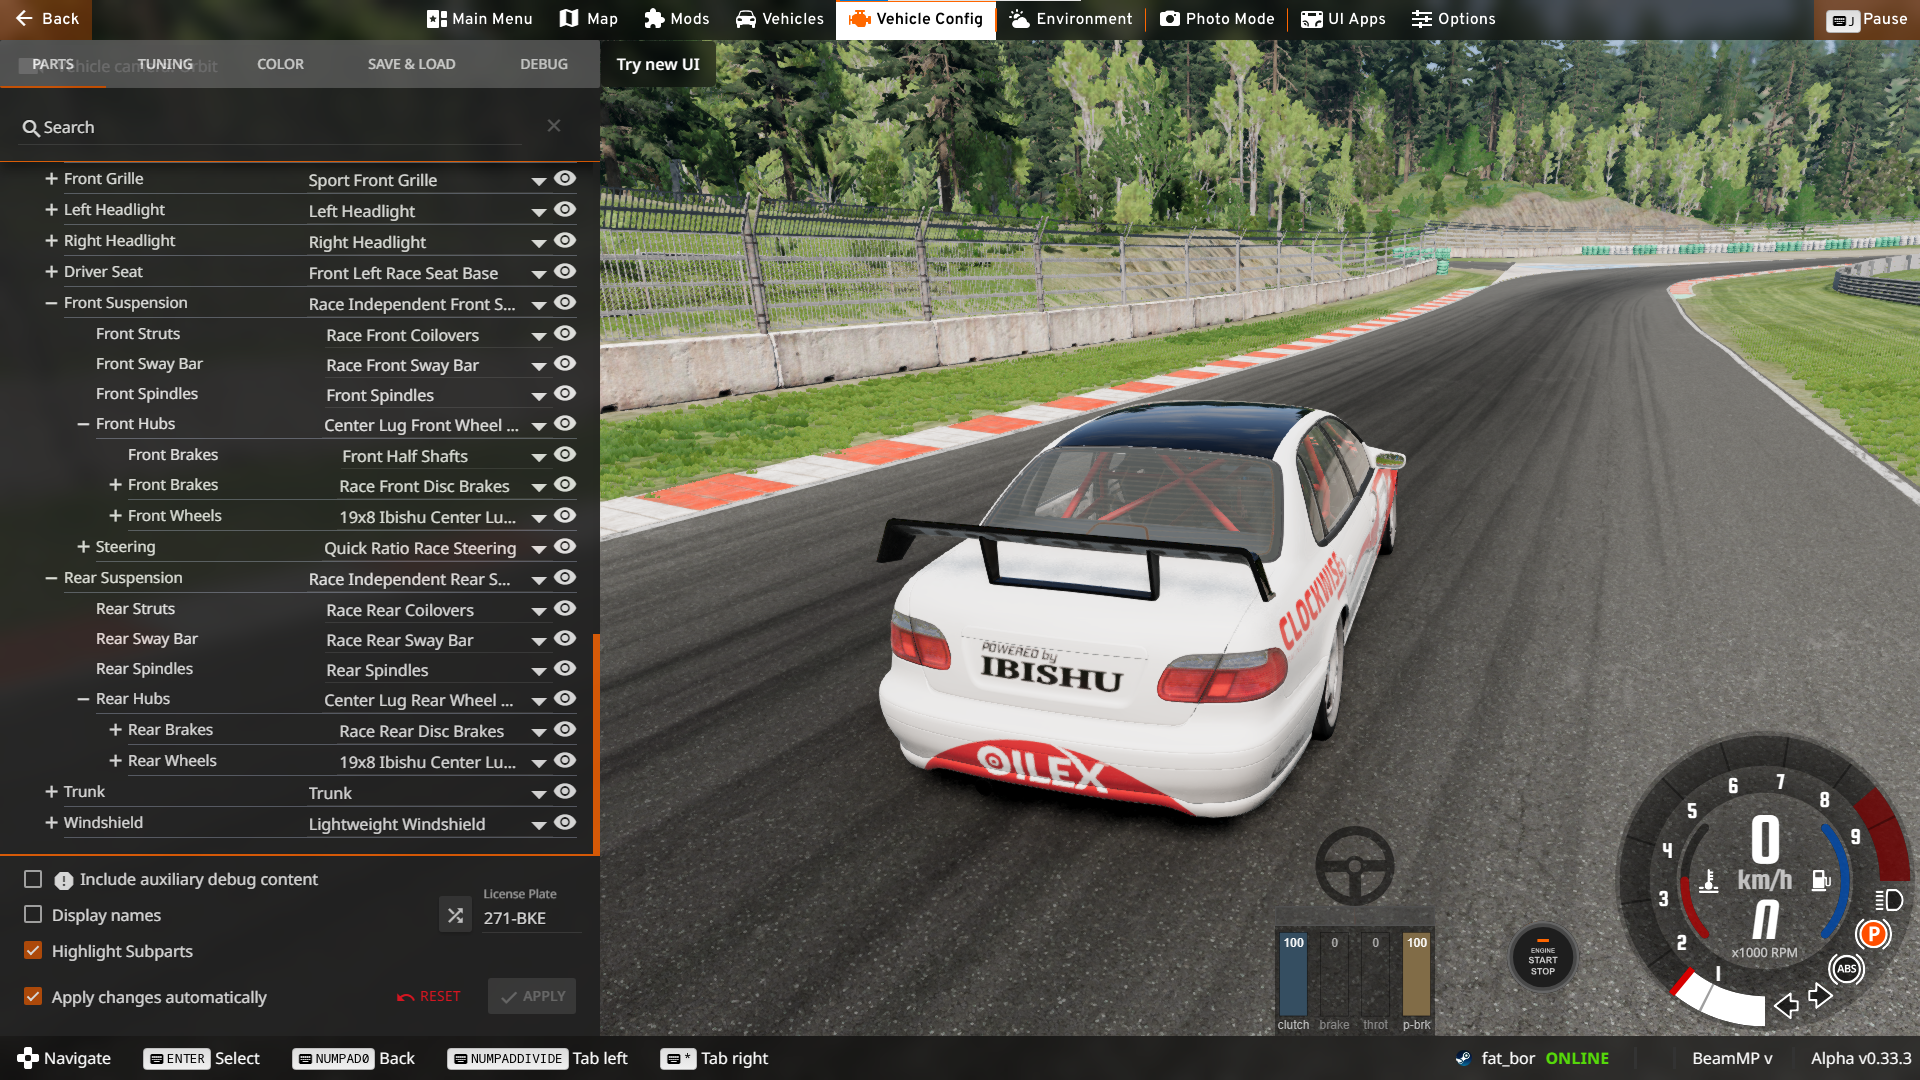Screen dimensions: 1920x1080
Task: Click the Navigate d-pad icon
Action: [28, 1058]
